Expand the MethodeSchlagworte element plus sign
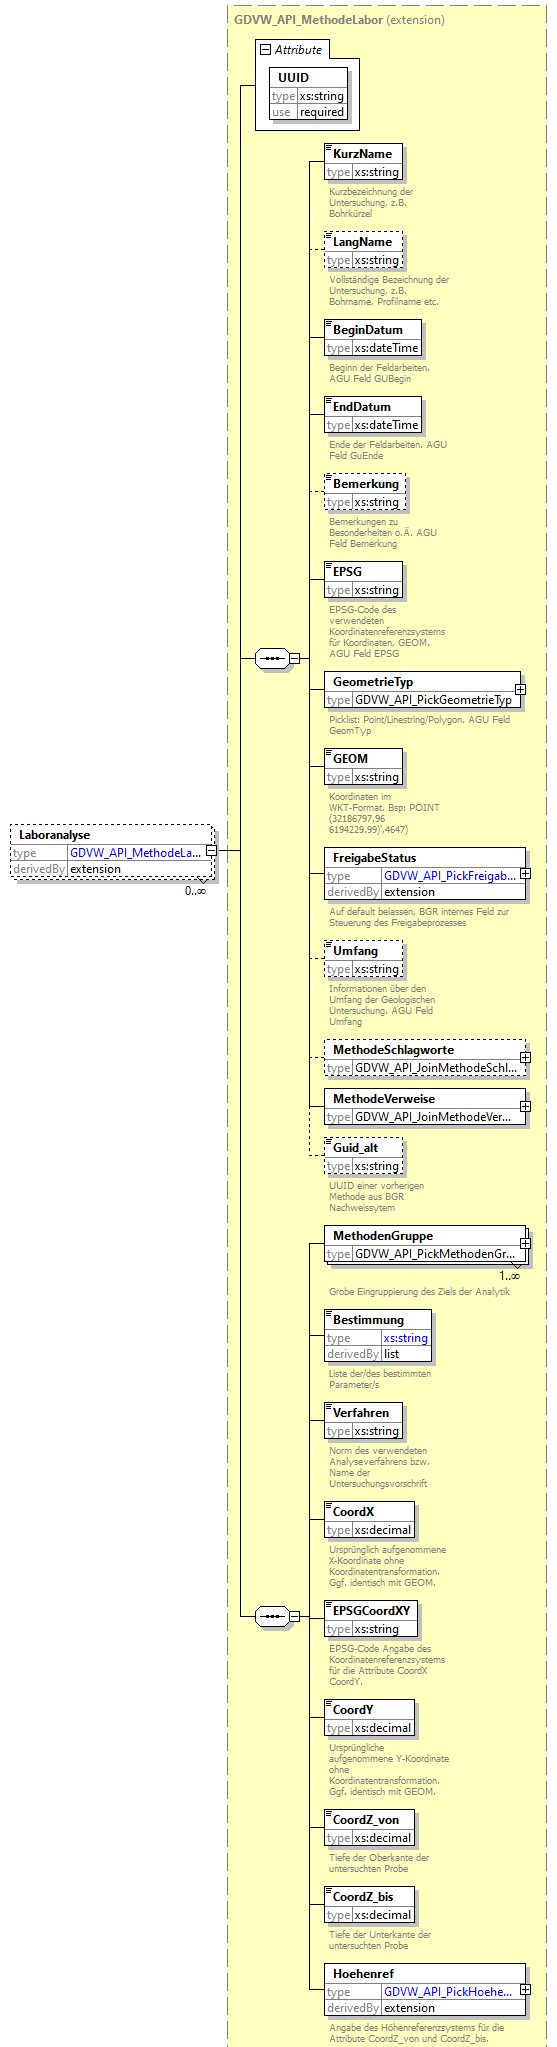This screenshot has height=2047, width=557. tap(525, 1057)
